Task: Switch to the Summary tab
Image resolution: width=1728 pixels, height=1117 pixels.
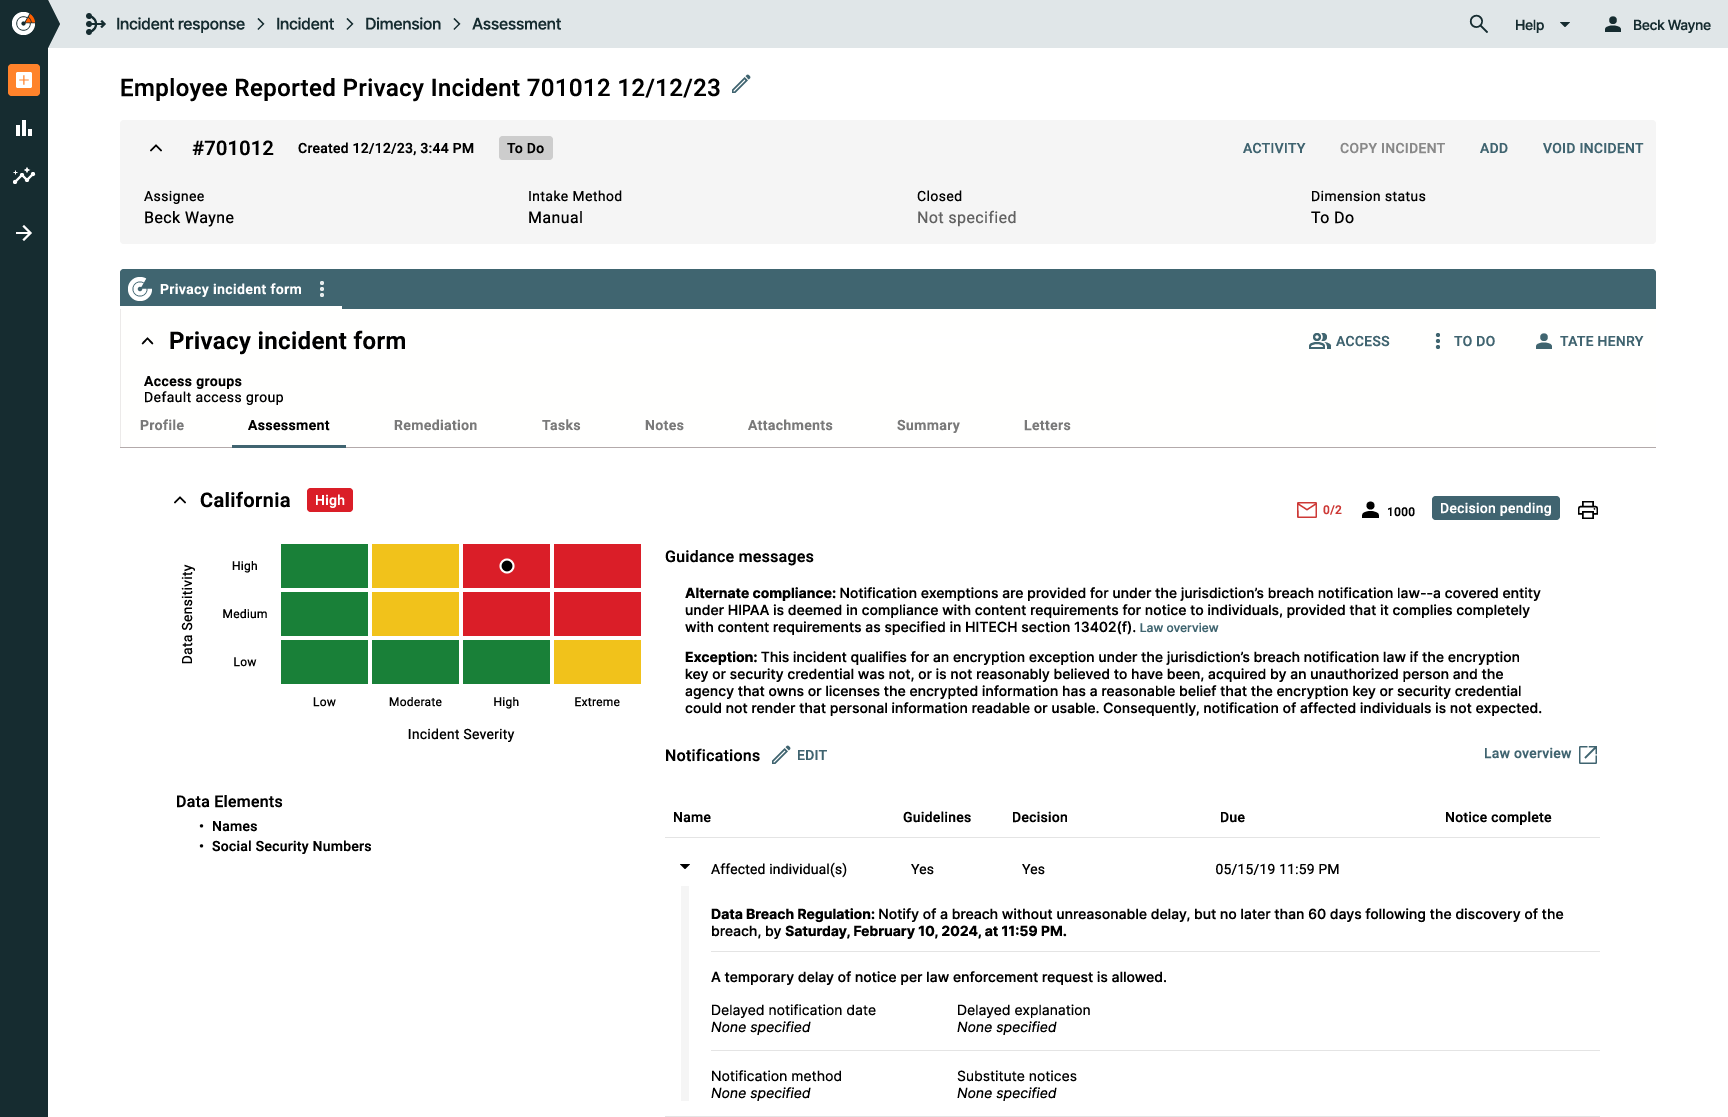Action: (x=927, y=425)
